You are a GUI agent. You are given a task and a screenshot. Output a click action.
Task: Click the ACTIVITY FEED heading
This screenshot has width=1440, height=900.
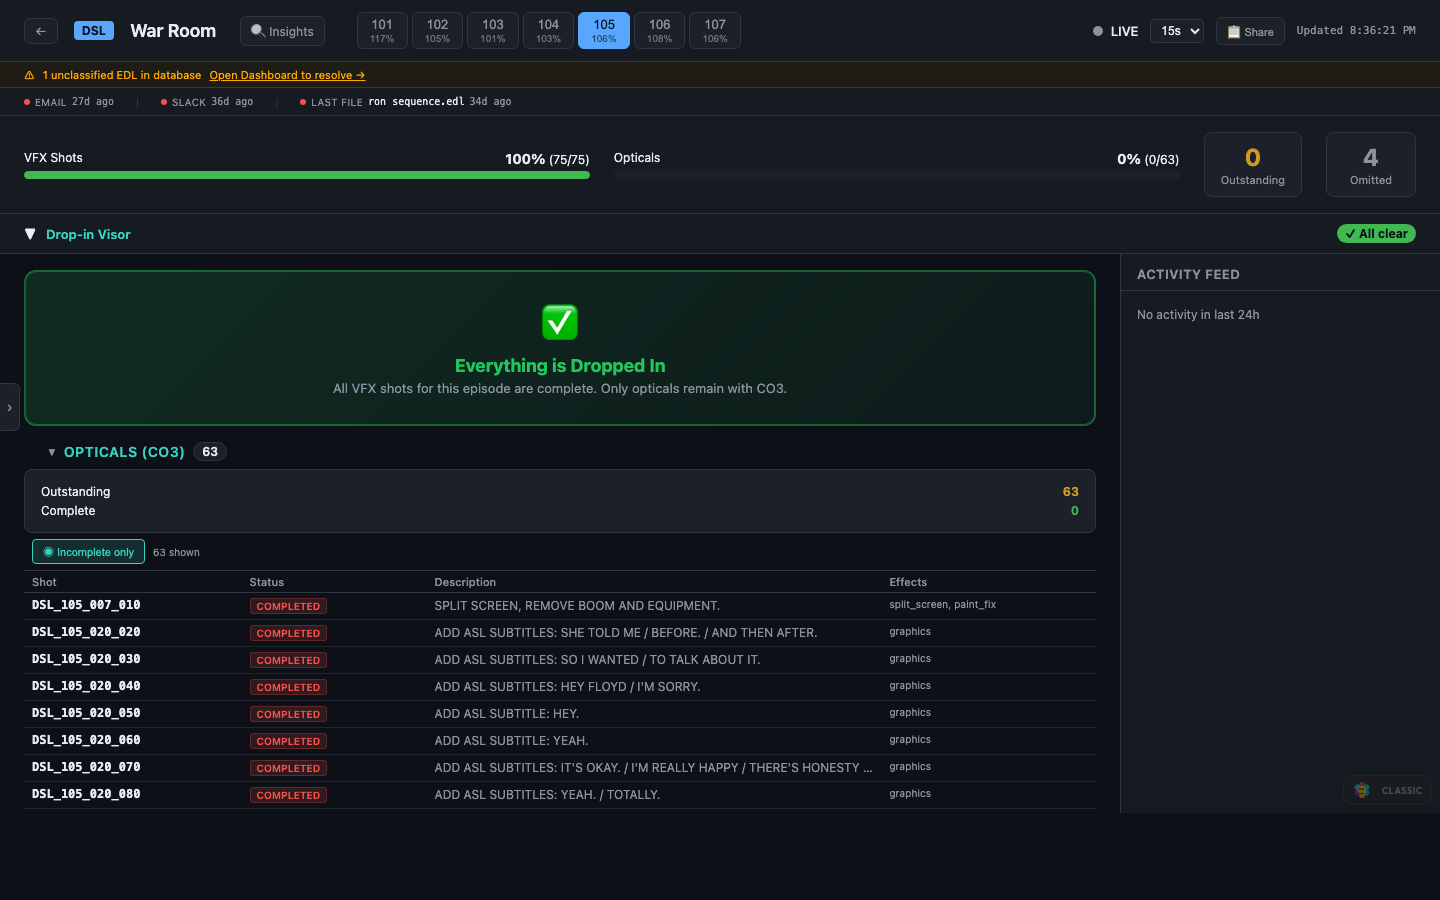click(x=1188, y=274)
